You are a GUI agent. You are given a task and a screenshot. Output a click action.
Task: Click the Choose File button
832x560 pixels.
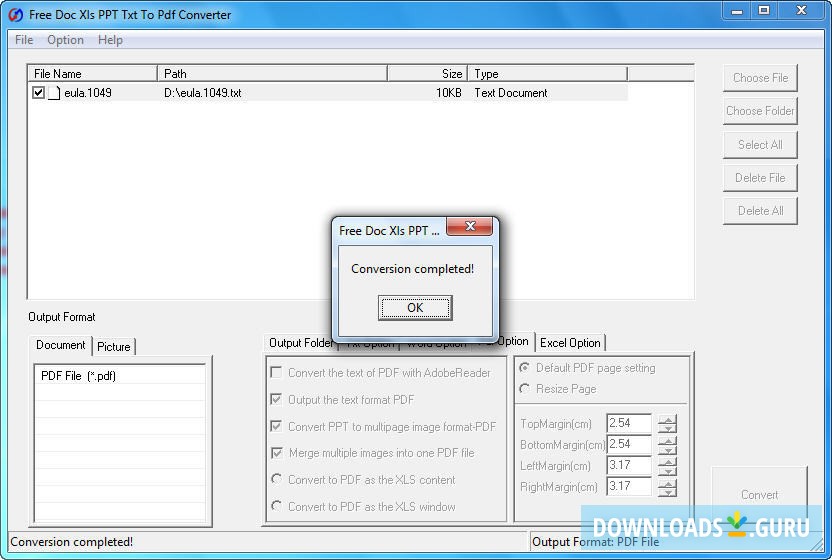click(x=760, y=78)
